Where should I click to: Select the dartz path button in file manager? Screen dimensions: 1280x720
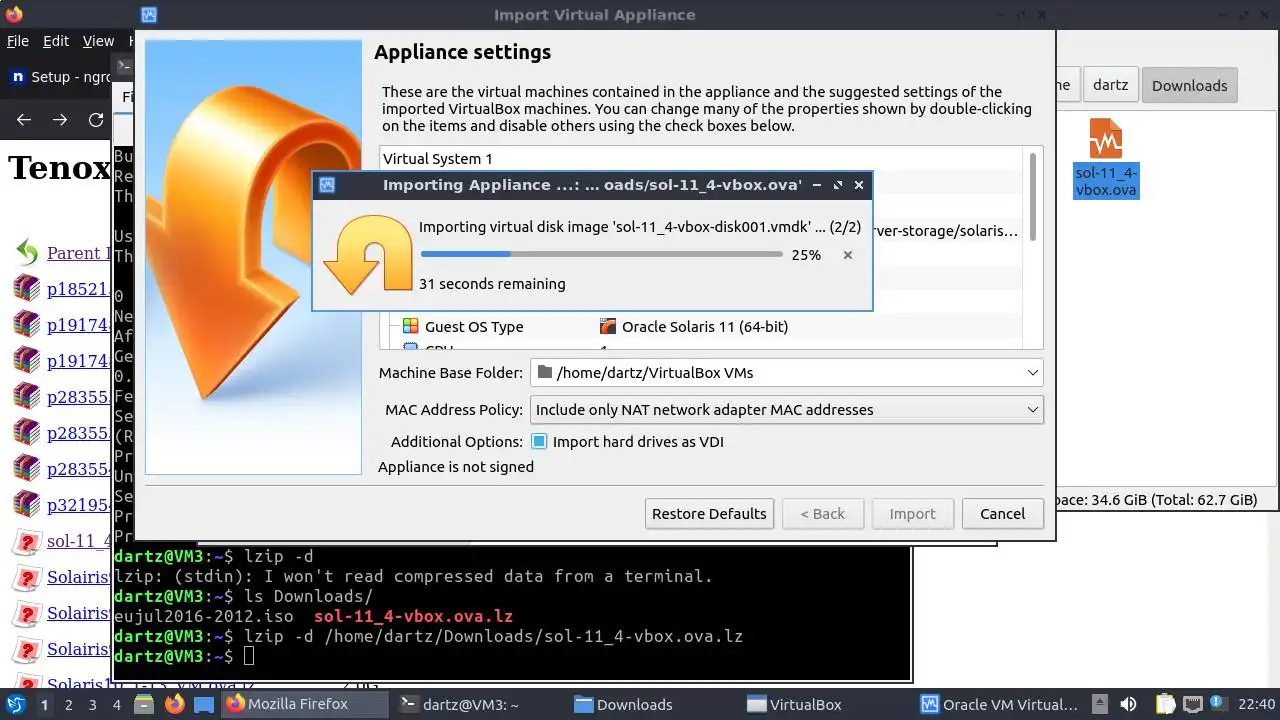tap(1110, 85)
